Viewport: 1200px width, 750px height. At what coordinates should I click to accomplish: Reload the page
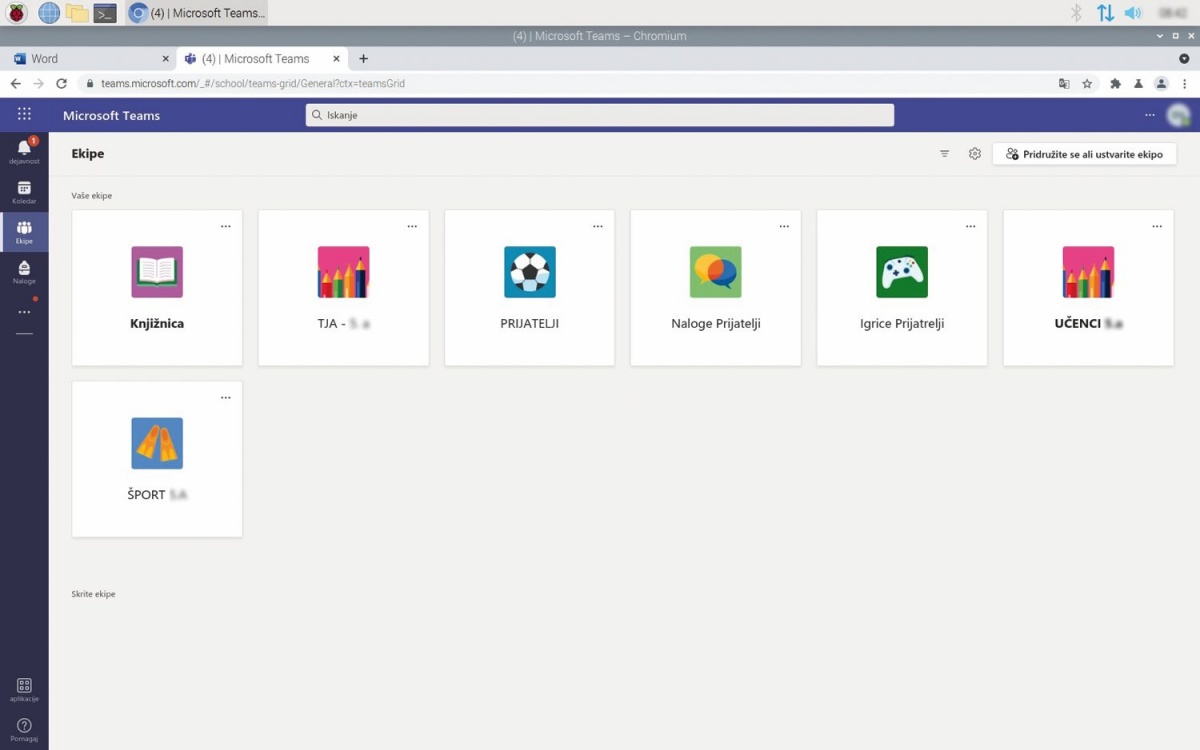tap(61, 84)
